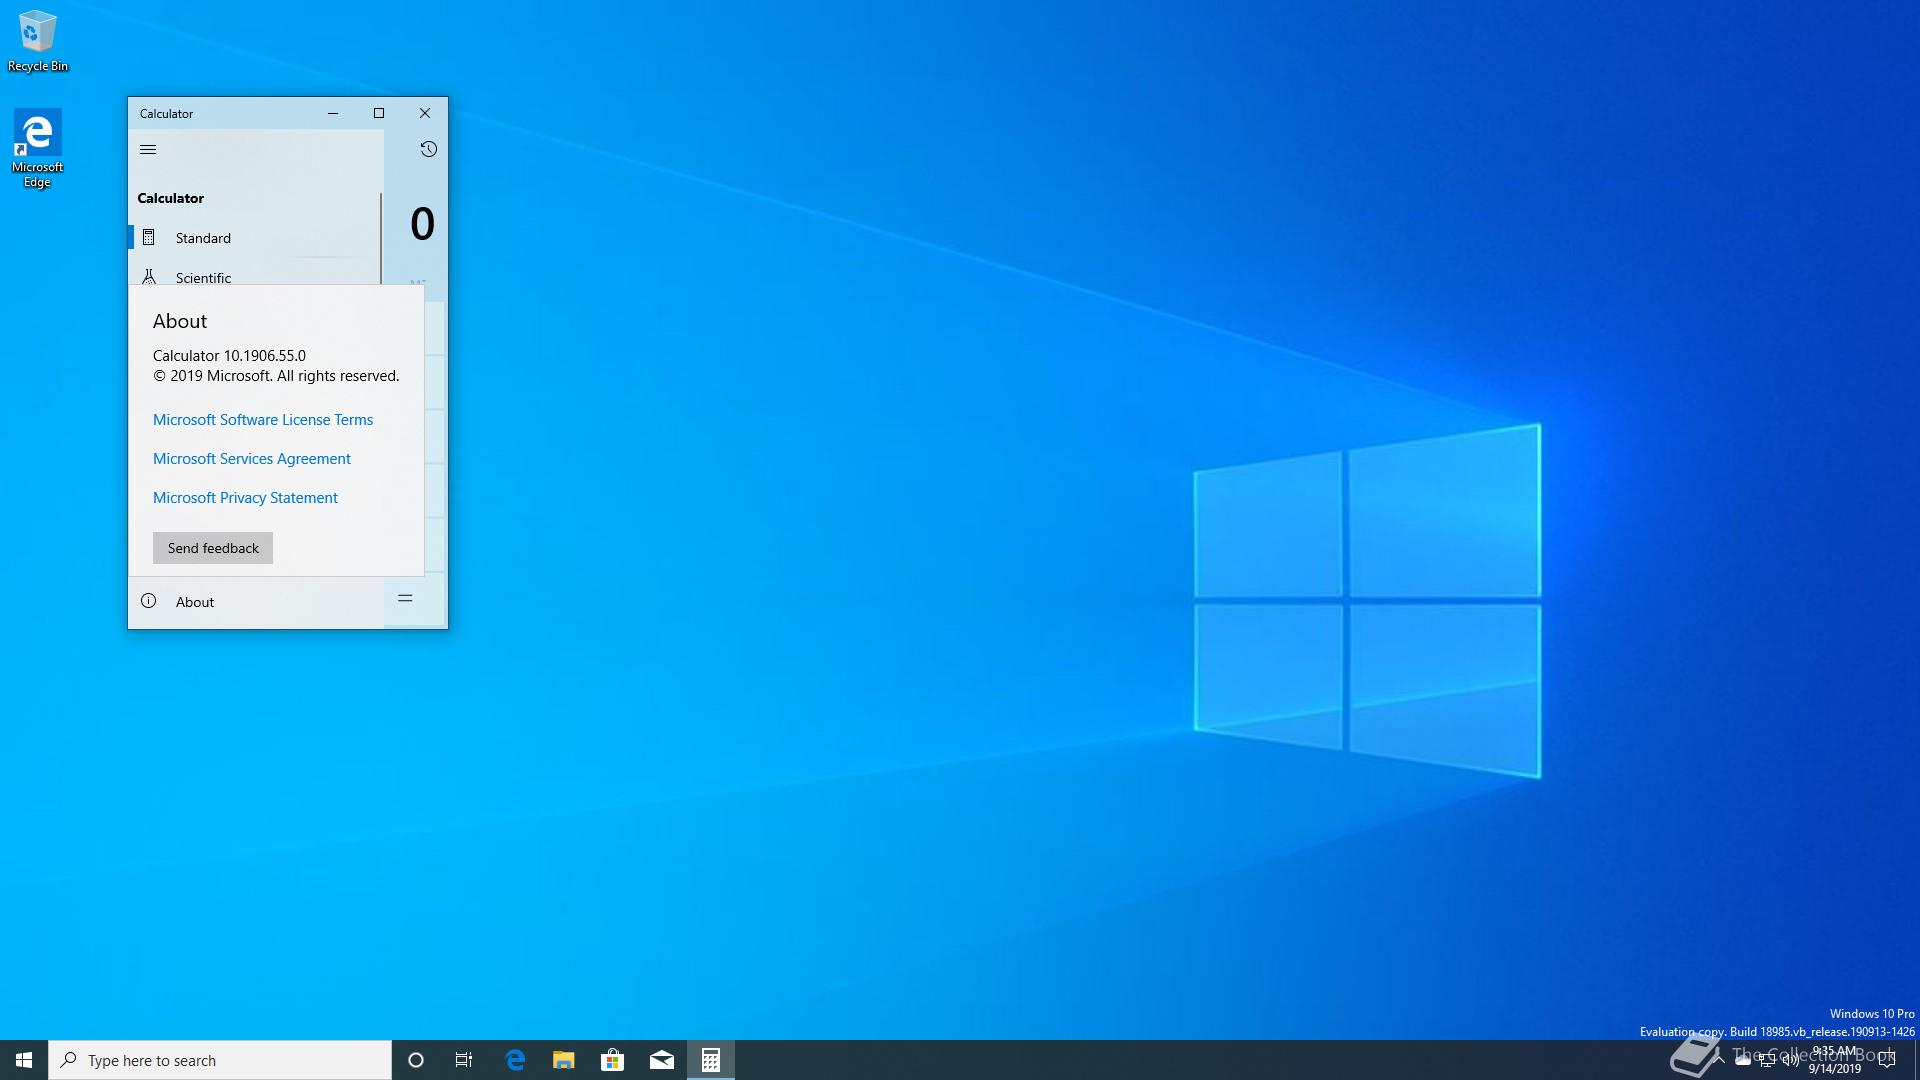Click the taskbar search box
The image size is (1920, 1080).
(x=220, y=1060)
